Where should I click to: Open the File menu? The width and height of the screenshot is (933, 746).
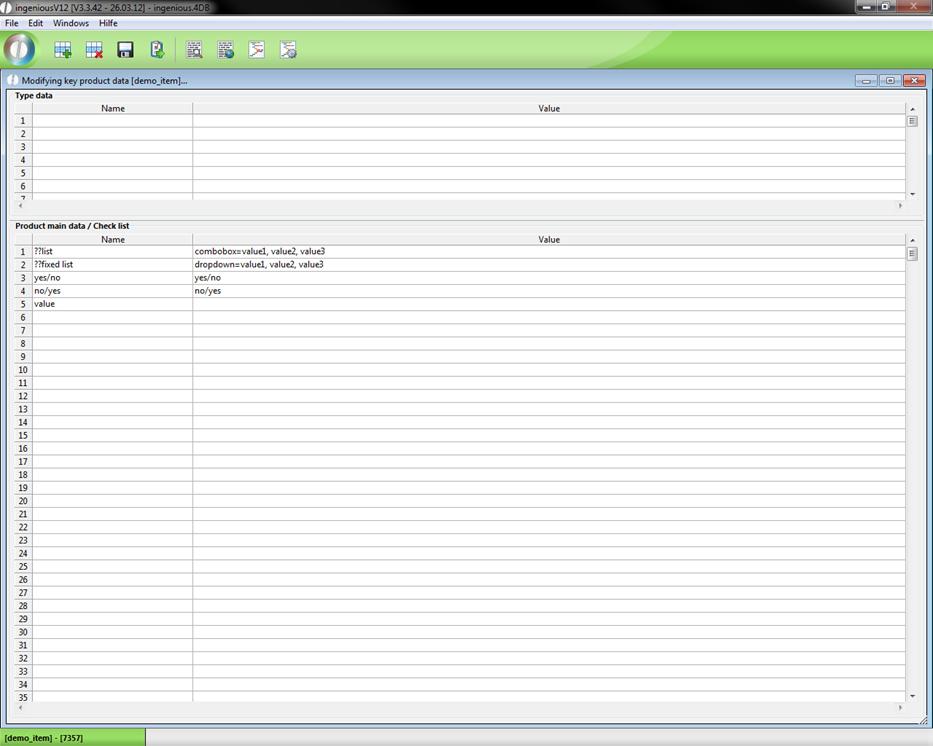(x=12, y=23)
